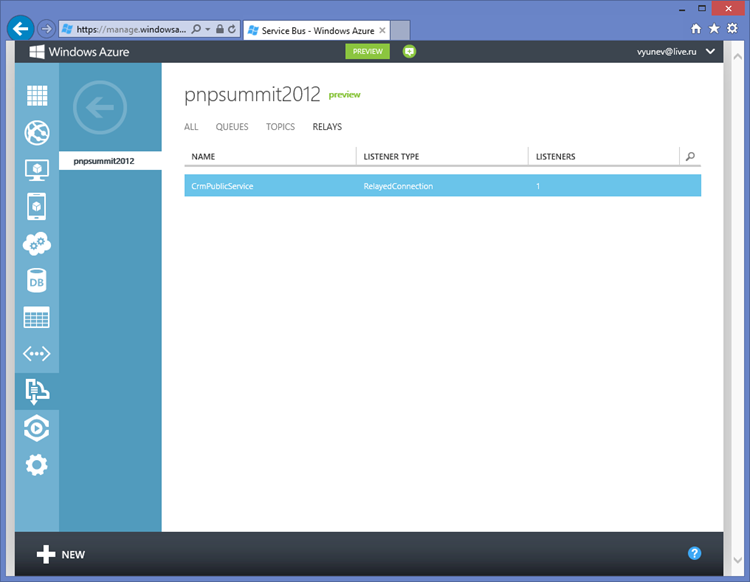
Task: Sort by LISTENERS column header
Action: click(x=555, y=156)
